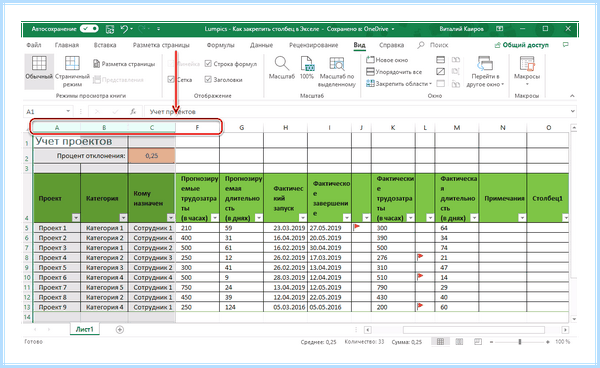Open the Формулы ribbon tab

coord(220,45)
